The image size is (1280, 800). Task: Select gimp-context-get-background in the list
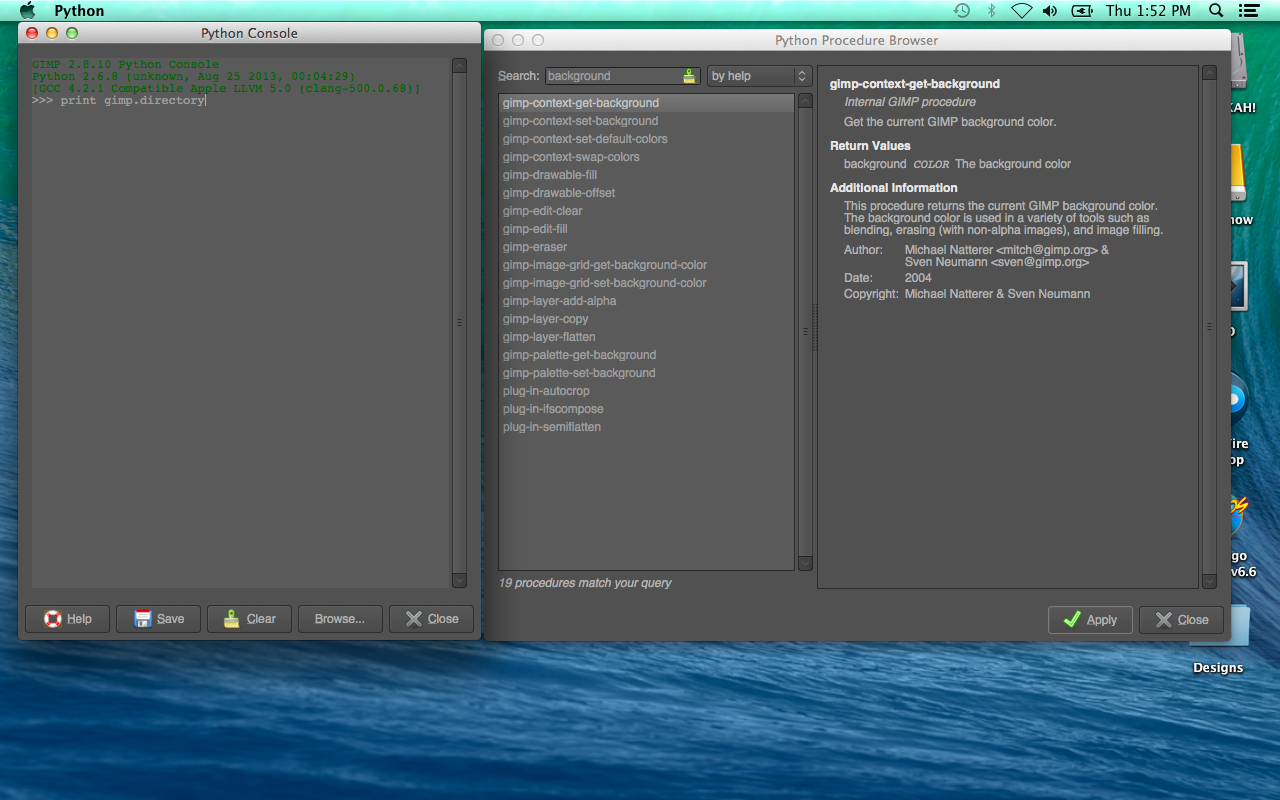(646, 103)
